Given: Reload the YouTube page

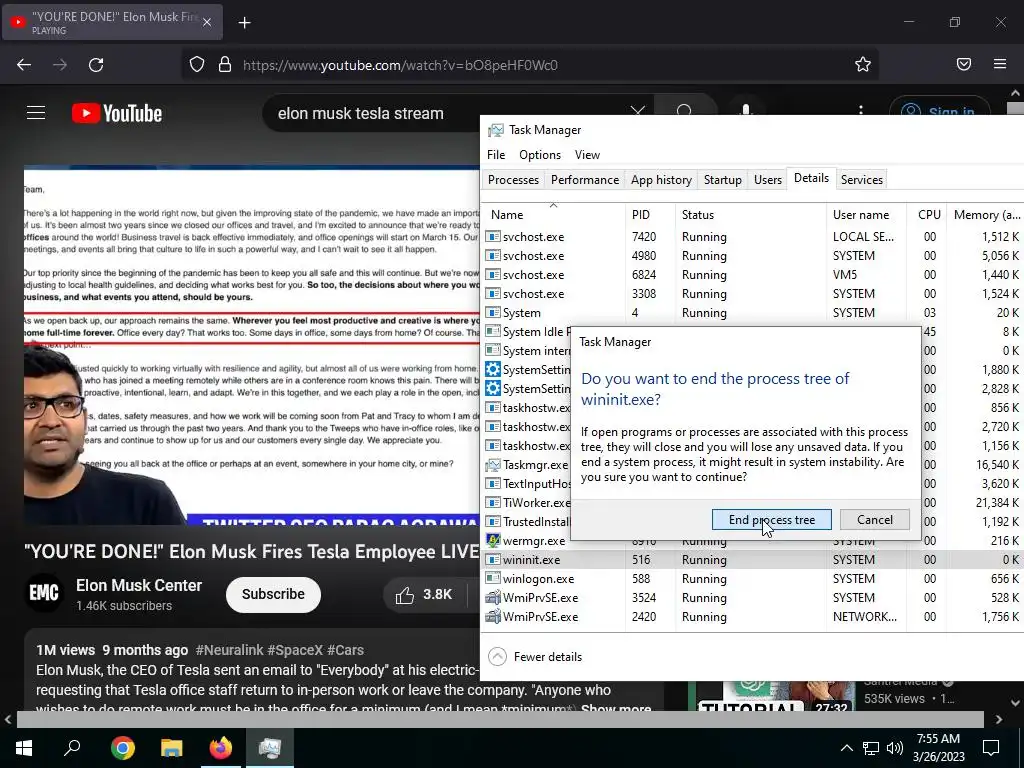Looking at the screenshot, I should [x=96, y=65].
